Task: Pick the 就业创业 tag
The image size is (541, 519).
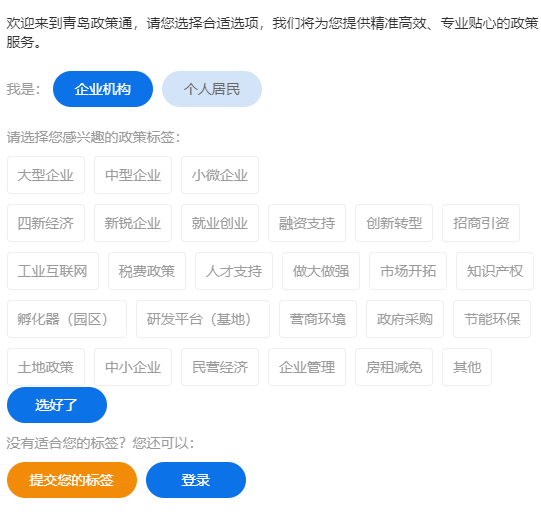Action: point(220,223)
